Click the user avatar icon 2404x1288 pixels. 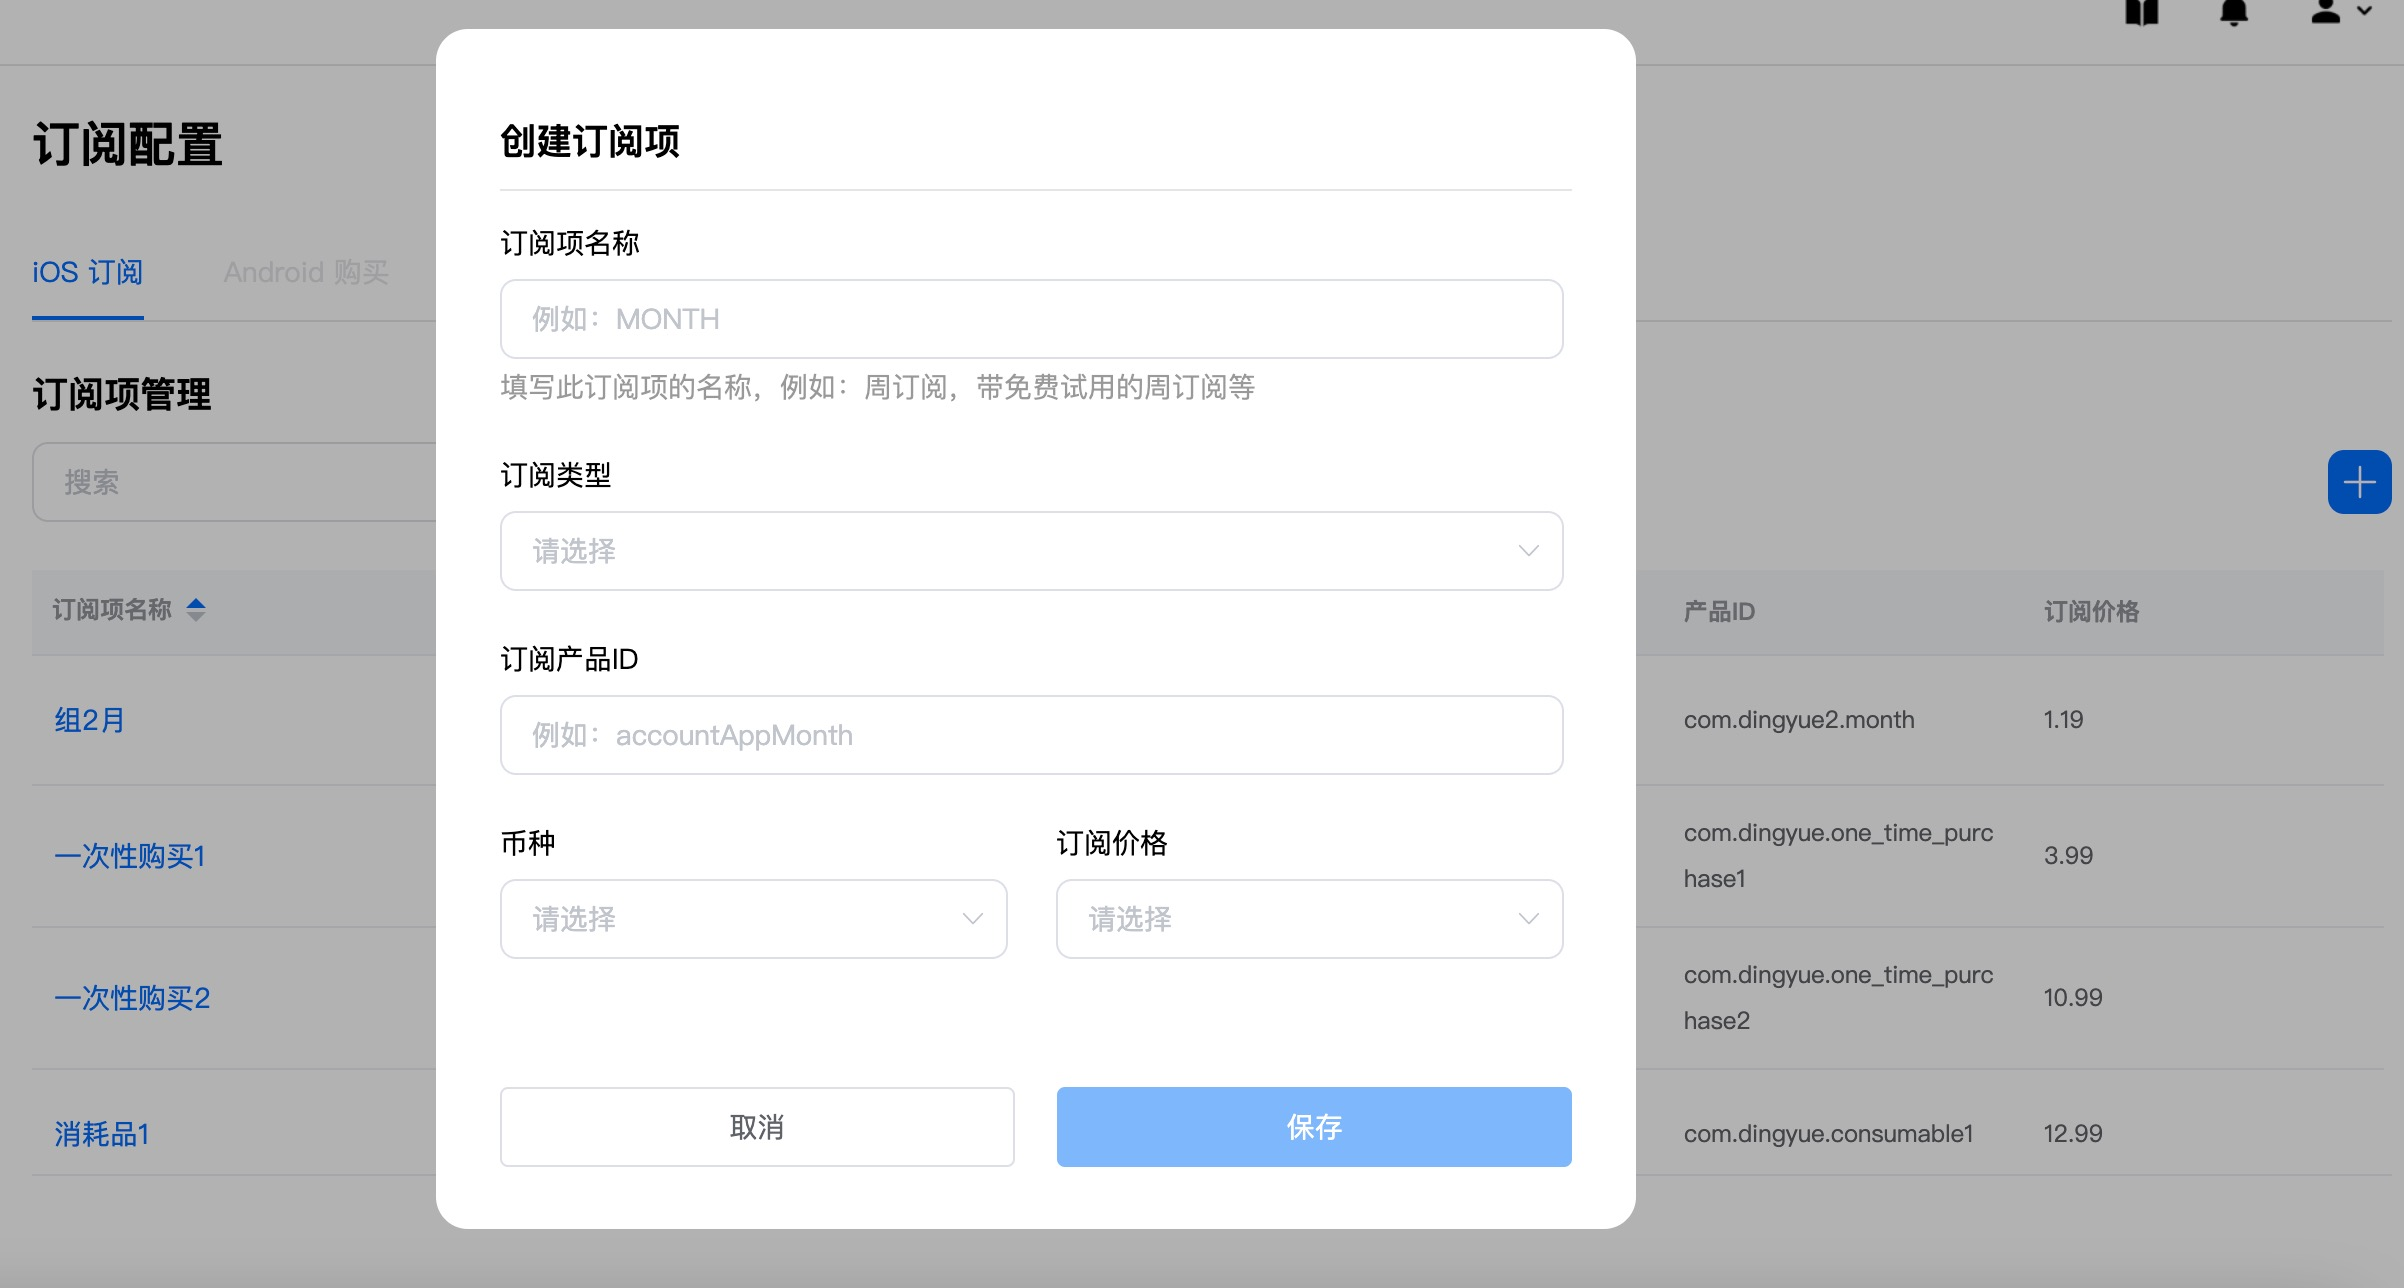coord(2325,11)
